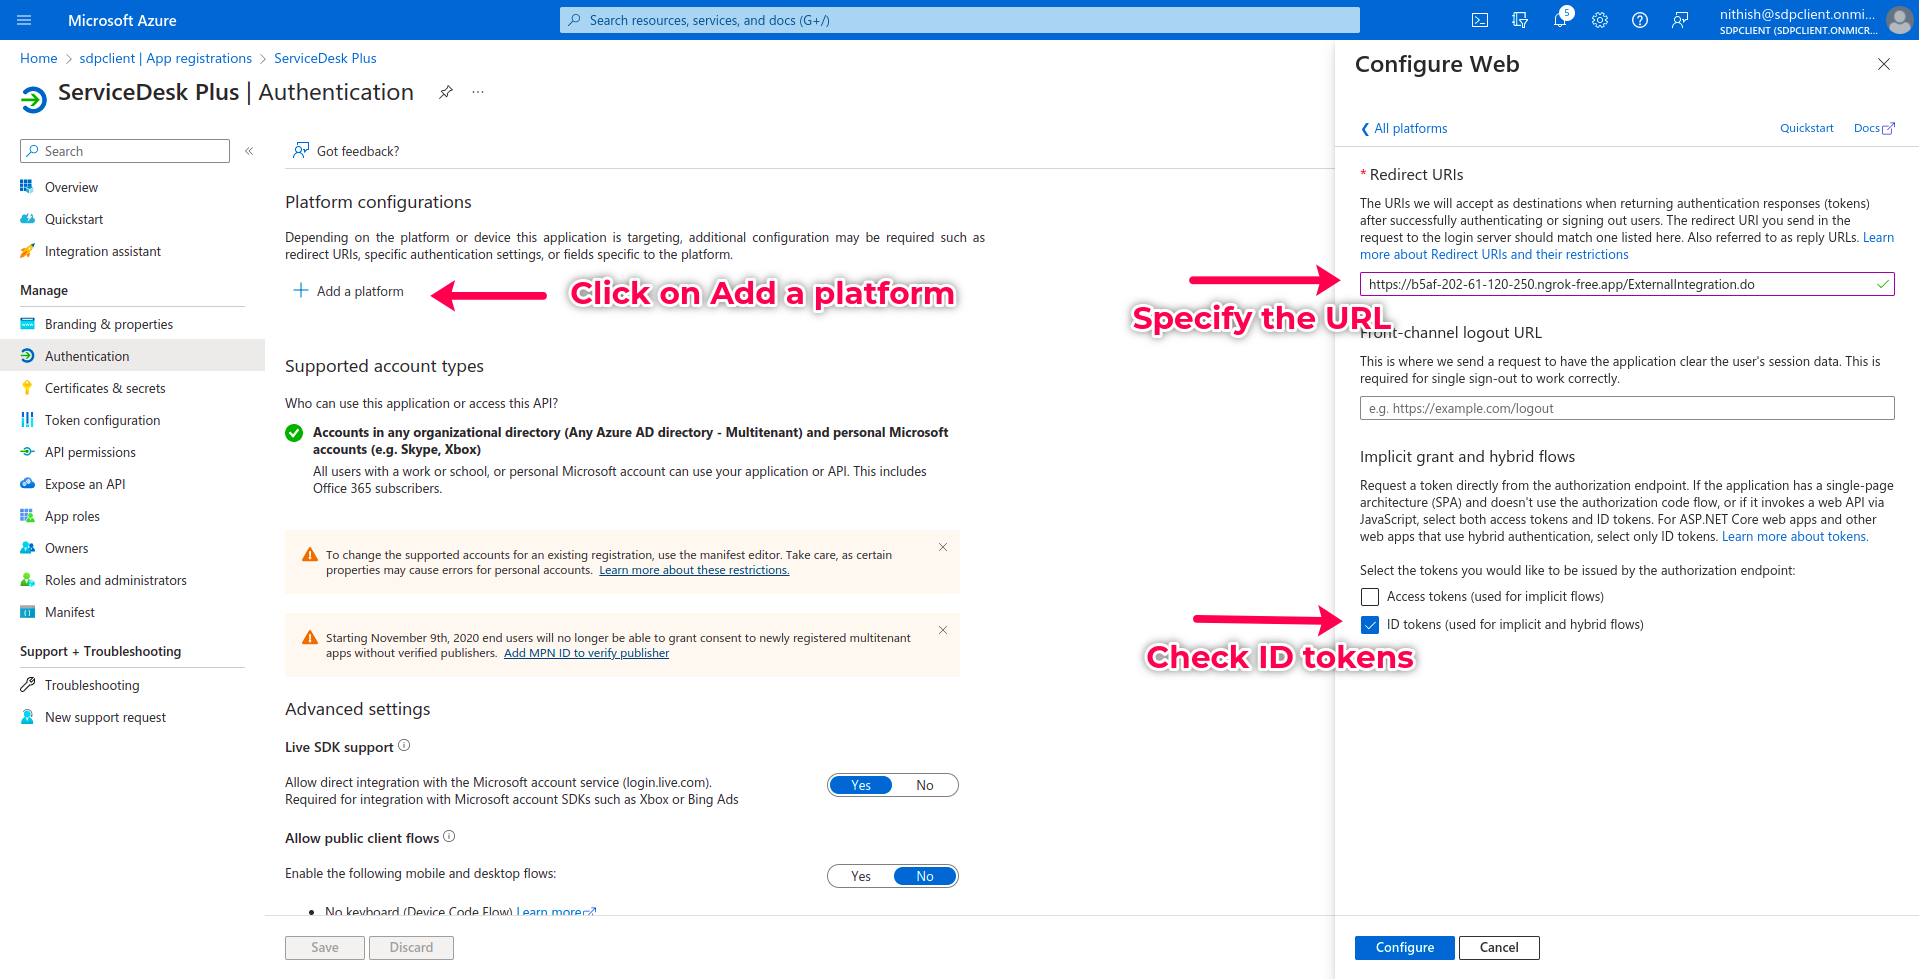The image size is (1919, 979).
Task: Set public client flows to No
Action: coord(925,876)
